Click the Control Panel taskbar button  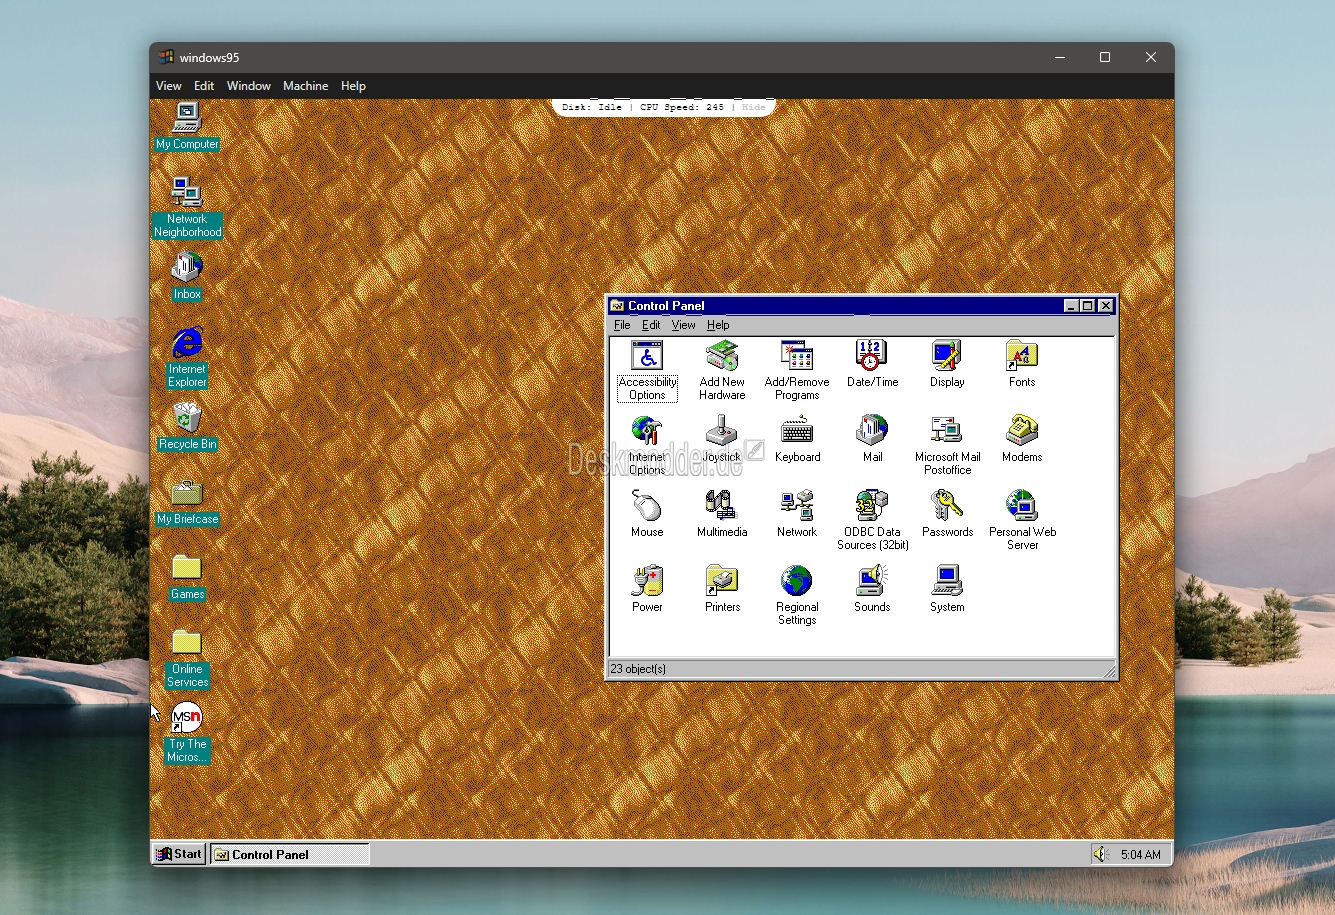point(290,854)
